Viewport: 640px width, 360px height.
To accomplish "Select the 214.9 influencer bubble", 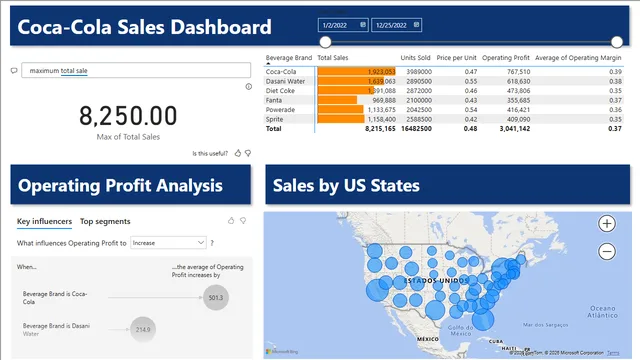I will pos(143,329).
